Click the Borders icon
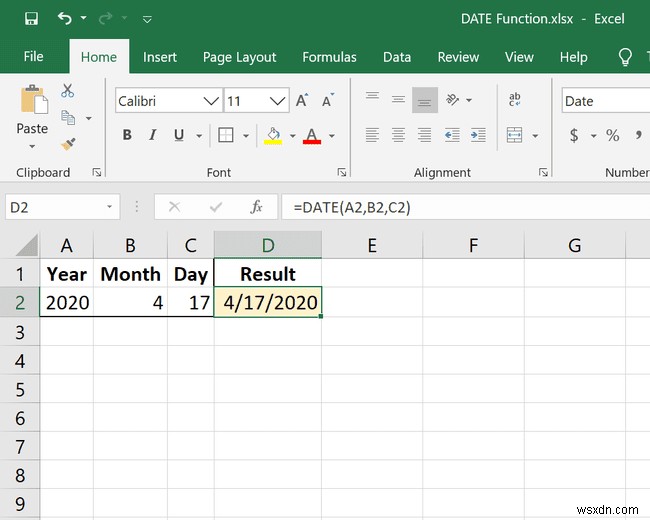This screenshot has height=520, width=650. coord(226,135)
